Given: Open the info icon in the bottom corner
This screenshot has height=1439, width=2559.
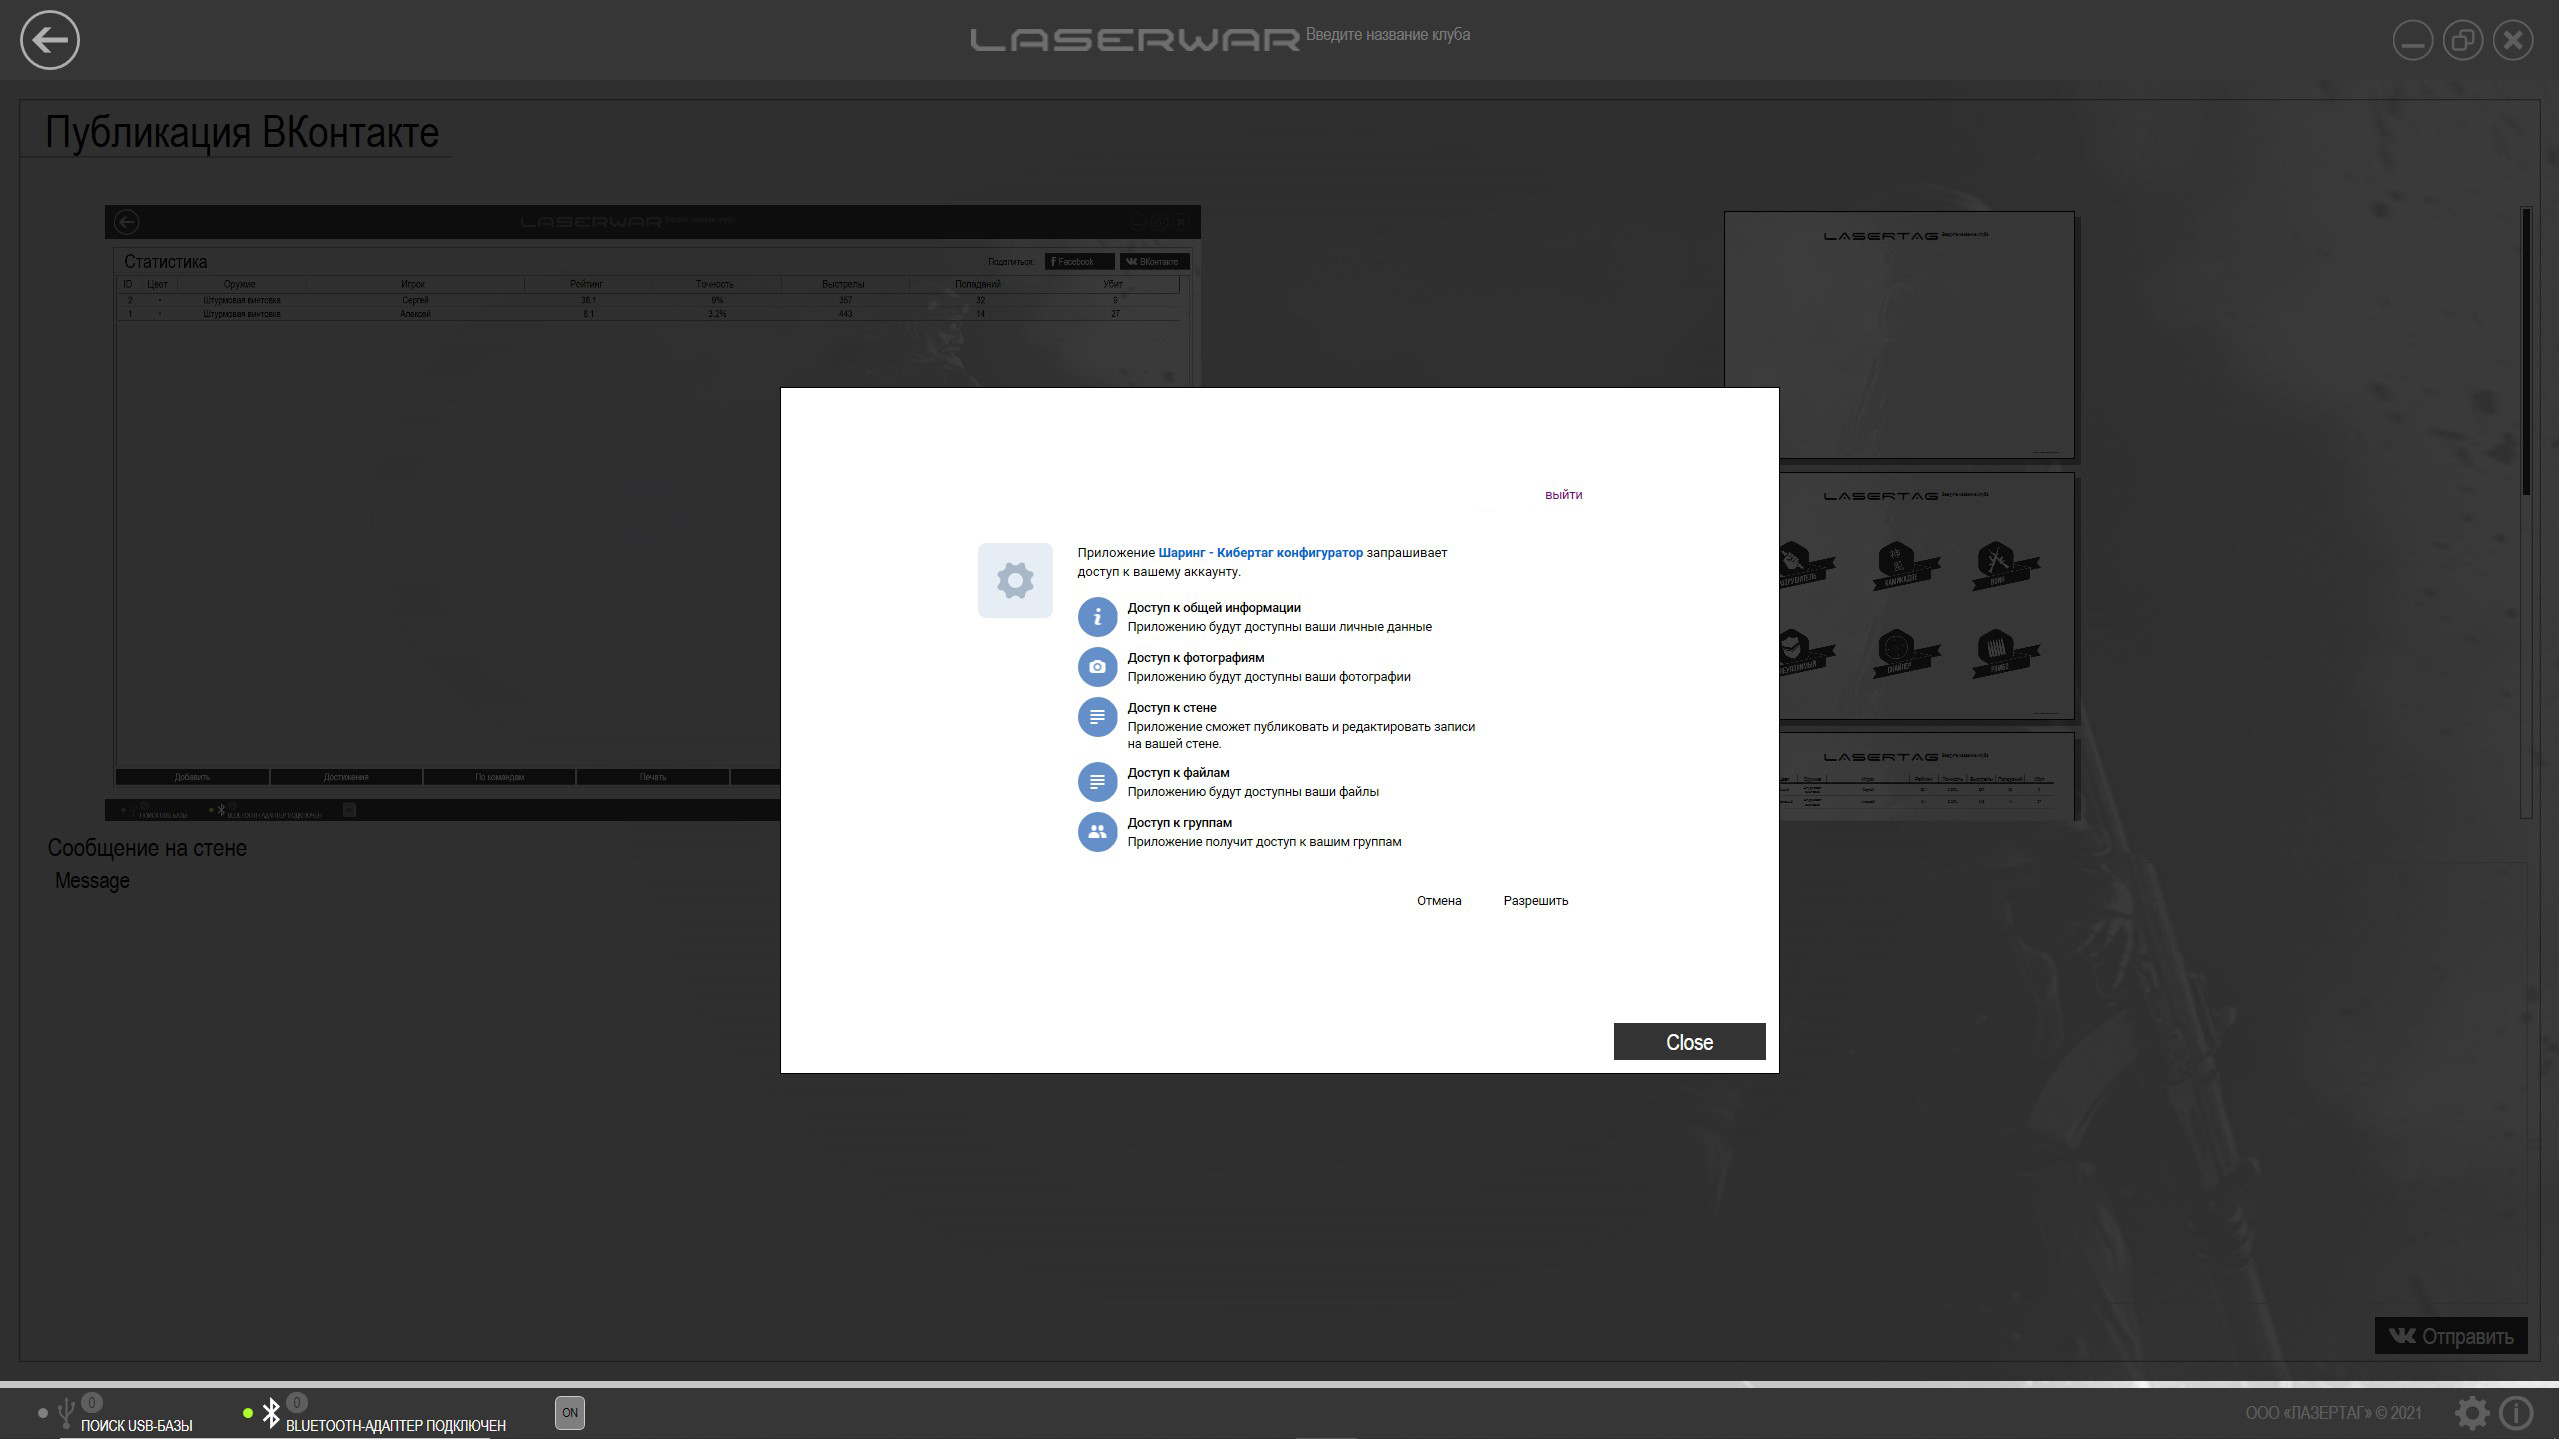Looking at the screenshot, I should [x=2516, y=1412].
